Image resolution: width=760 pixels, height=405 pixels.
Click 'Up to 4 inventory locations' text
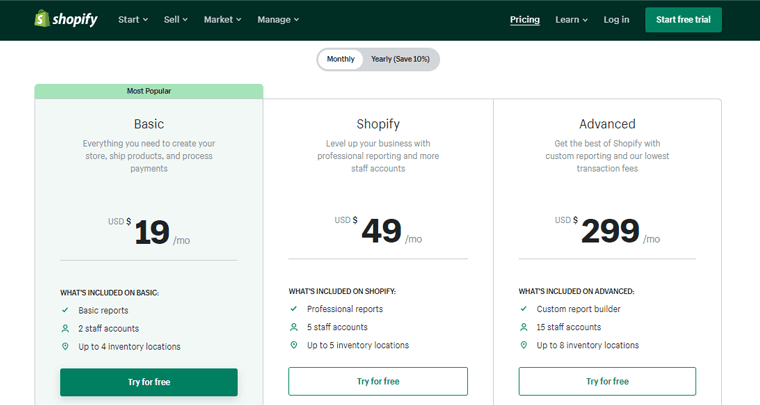pos(129,346)
